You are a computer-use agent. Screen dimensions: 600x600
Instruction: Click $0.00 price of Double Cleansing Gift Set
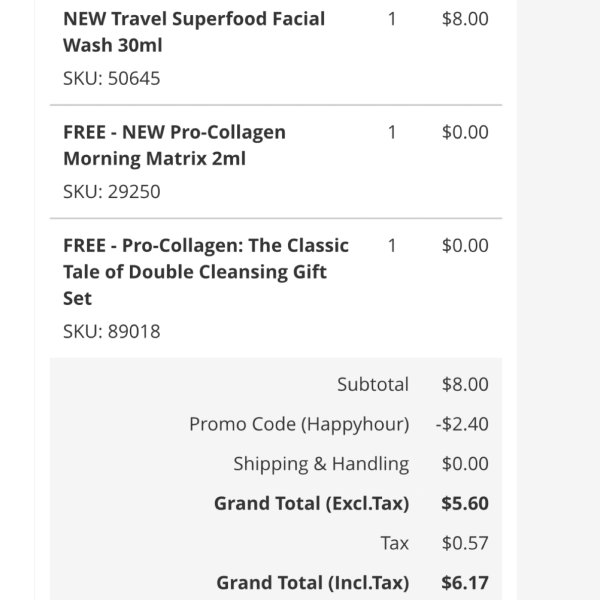[x=465, y=246]
